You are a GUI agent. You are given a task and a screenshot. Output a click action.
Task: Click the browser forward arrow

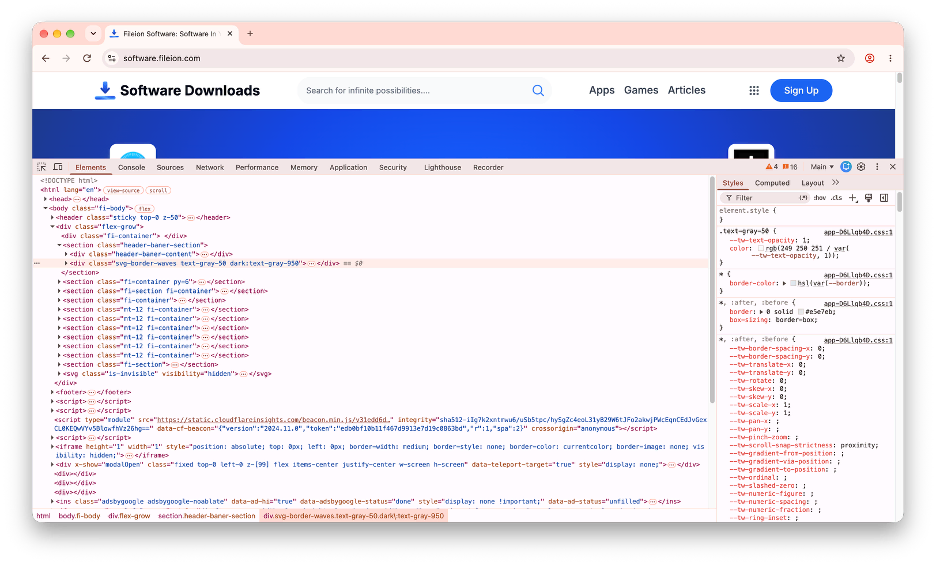click(66, 58)
